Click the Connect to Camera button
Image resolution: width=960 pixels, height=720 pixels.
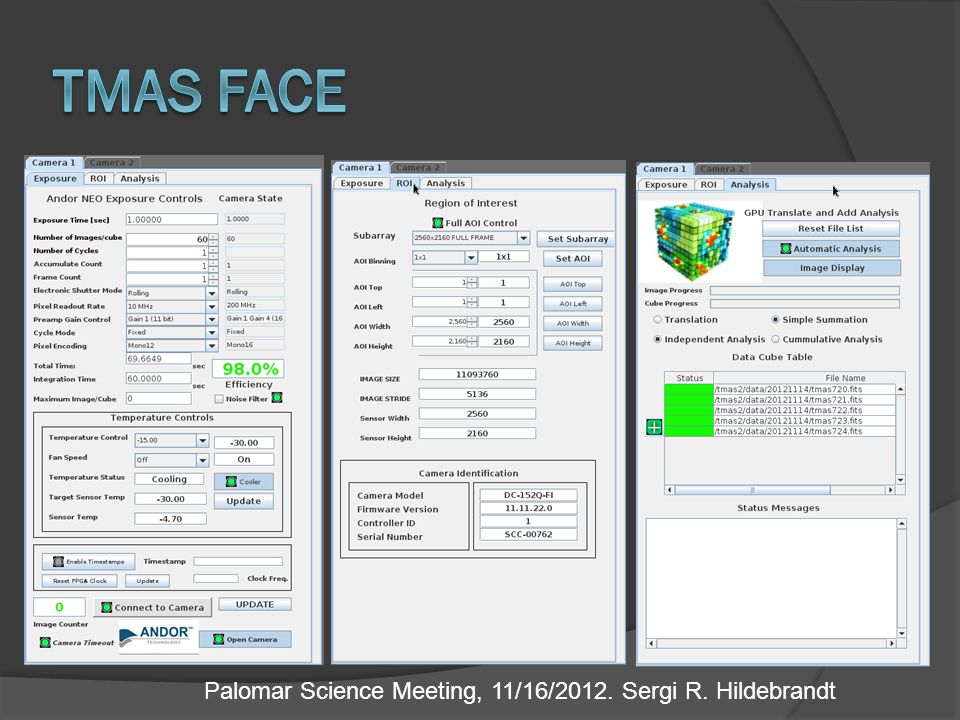pos(152,607)
